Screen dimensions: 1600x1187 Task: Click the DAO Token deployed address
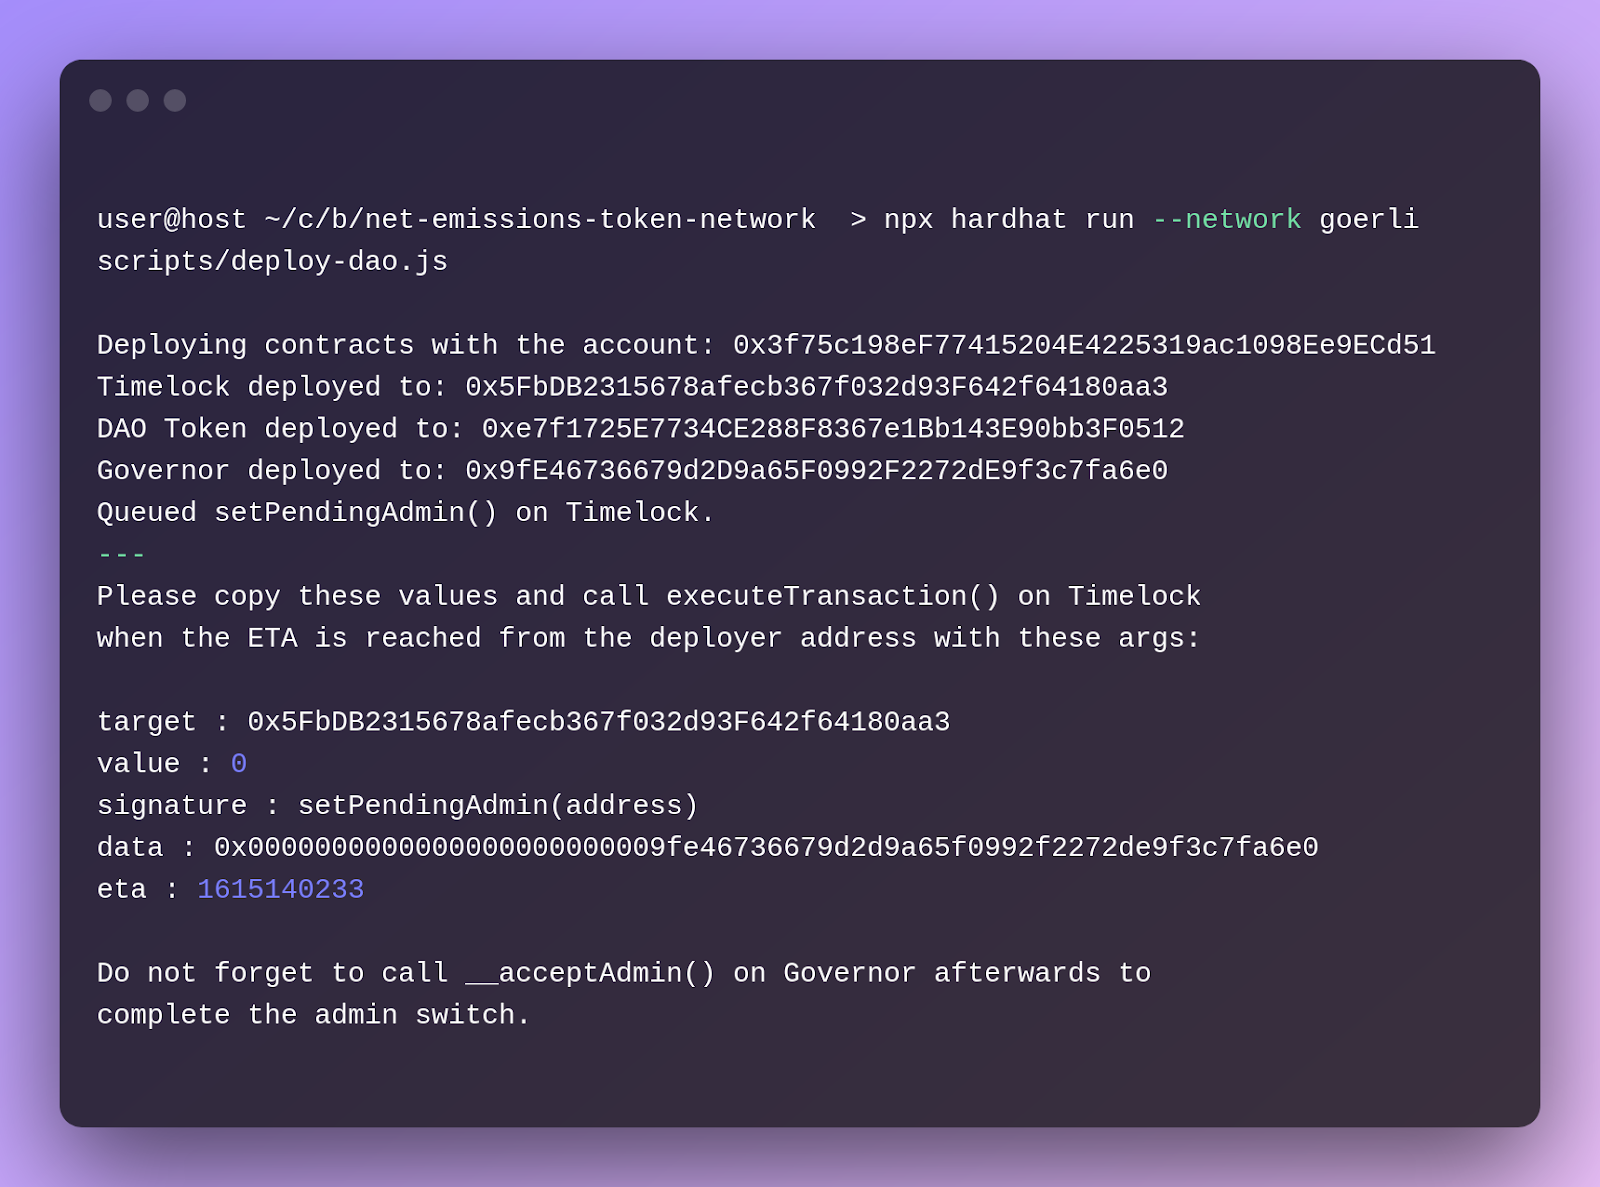pyautogui.click(x=833, y=429)
